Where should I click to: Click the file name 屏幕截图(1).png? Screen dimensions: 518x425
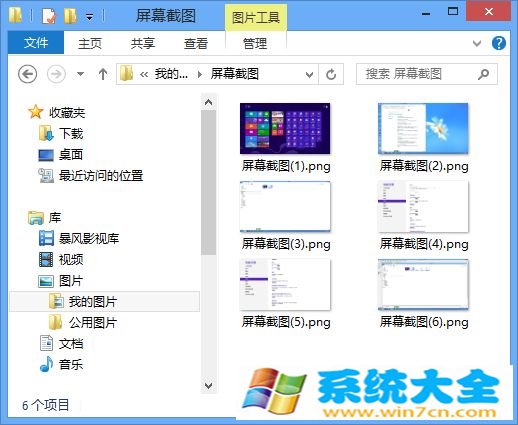tap(286, 166)
